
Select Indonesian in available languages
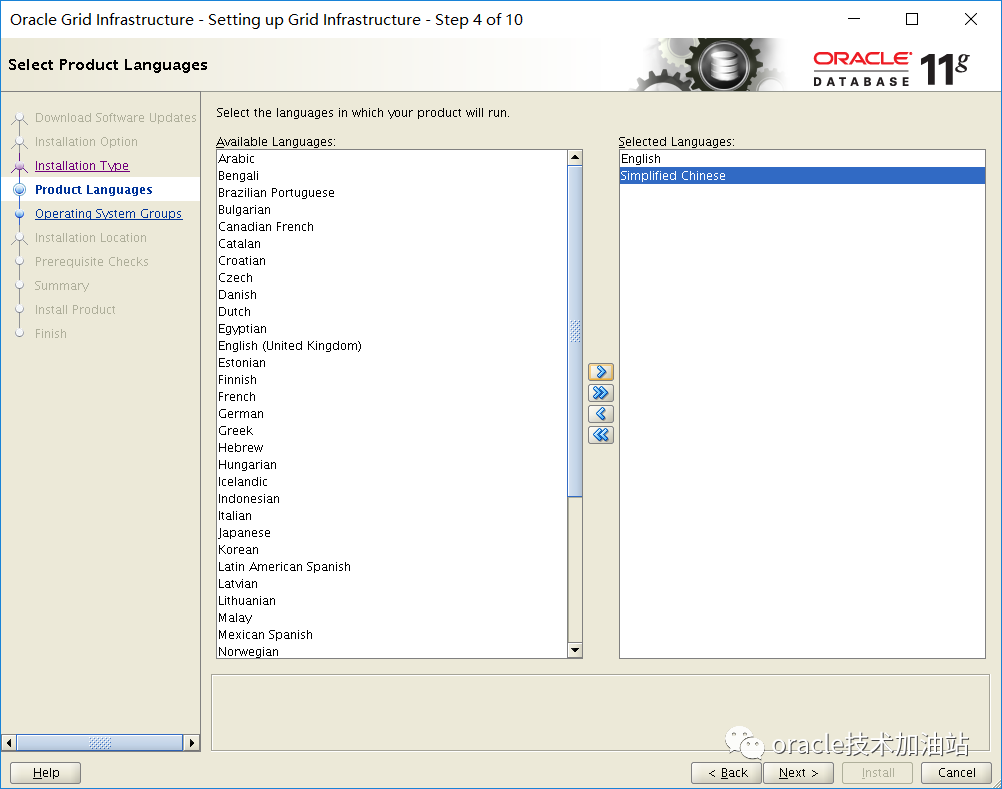click(x=392, y=499)
